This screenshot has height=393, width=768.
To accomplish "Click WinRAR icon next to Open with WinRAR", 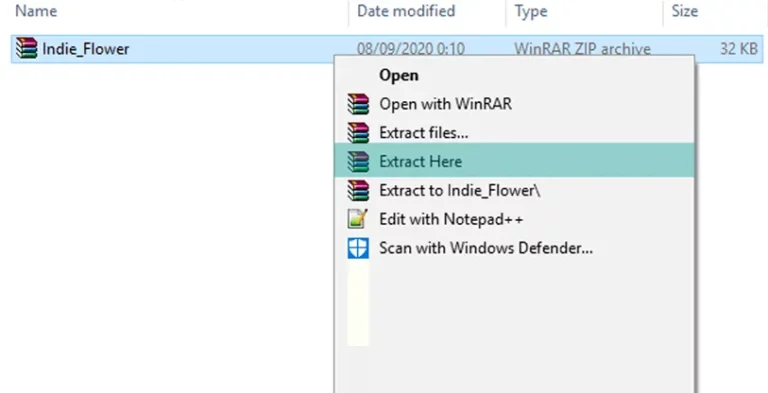I will coord(358,104).
